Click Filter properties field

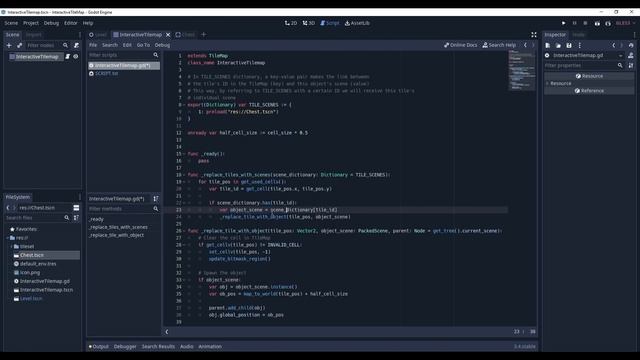[584, 65]
